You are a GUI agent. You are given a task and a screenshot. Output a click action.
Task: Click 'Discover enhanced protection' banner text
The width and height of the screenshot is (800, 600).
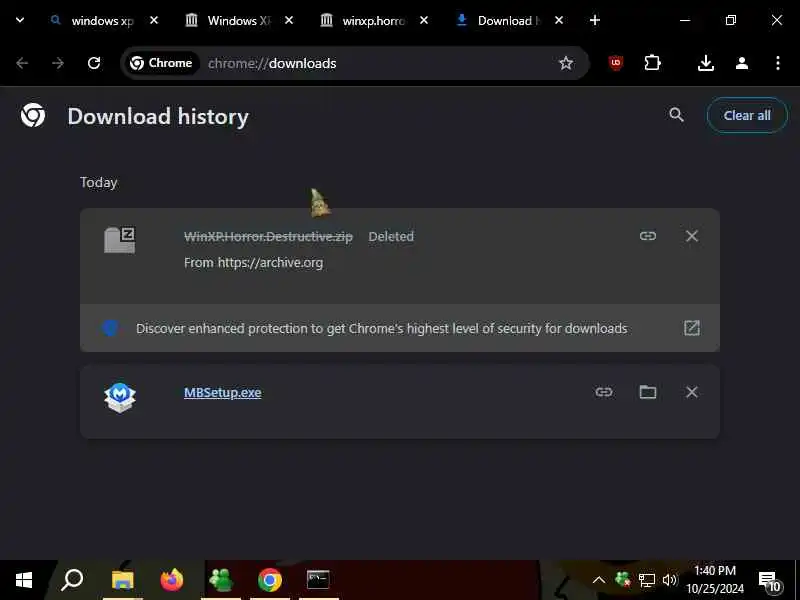[382, 329]
